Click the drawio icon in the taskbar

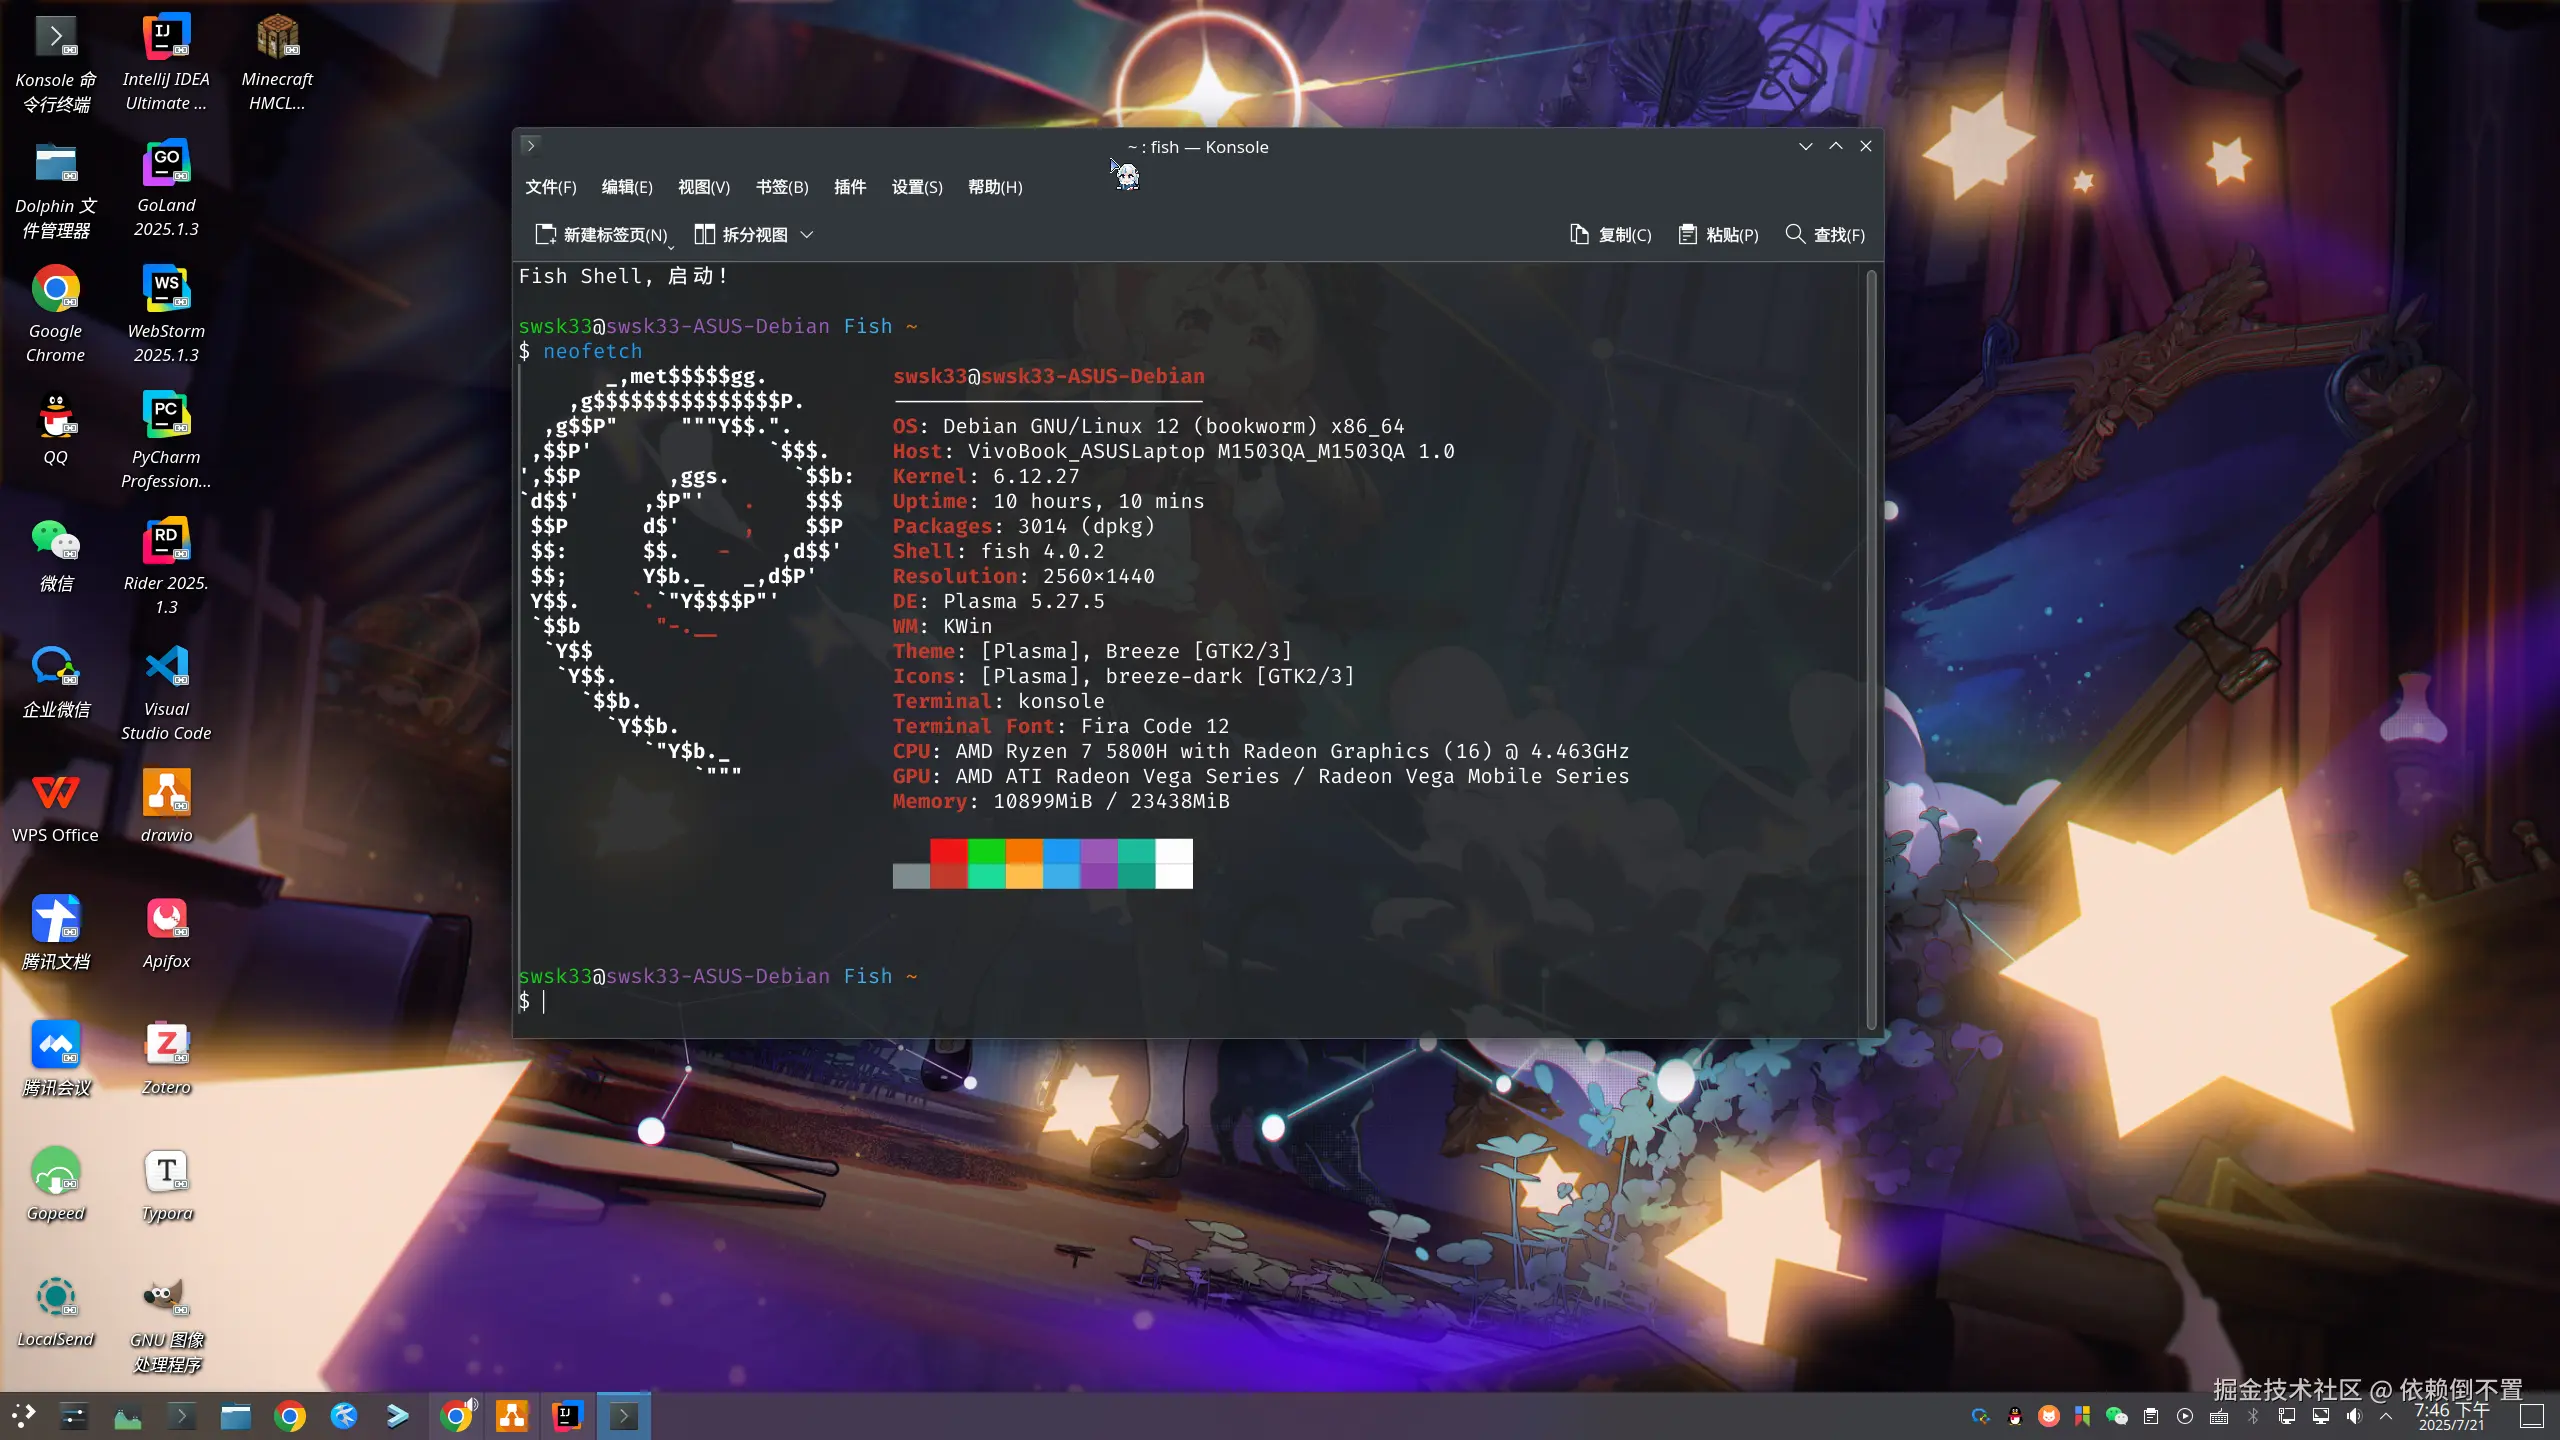click(x=512, y=1416)
